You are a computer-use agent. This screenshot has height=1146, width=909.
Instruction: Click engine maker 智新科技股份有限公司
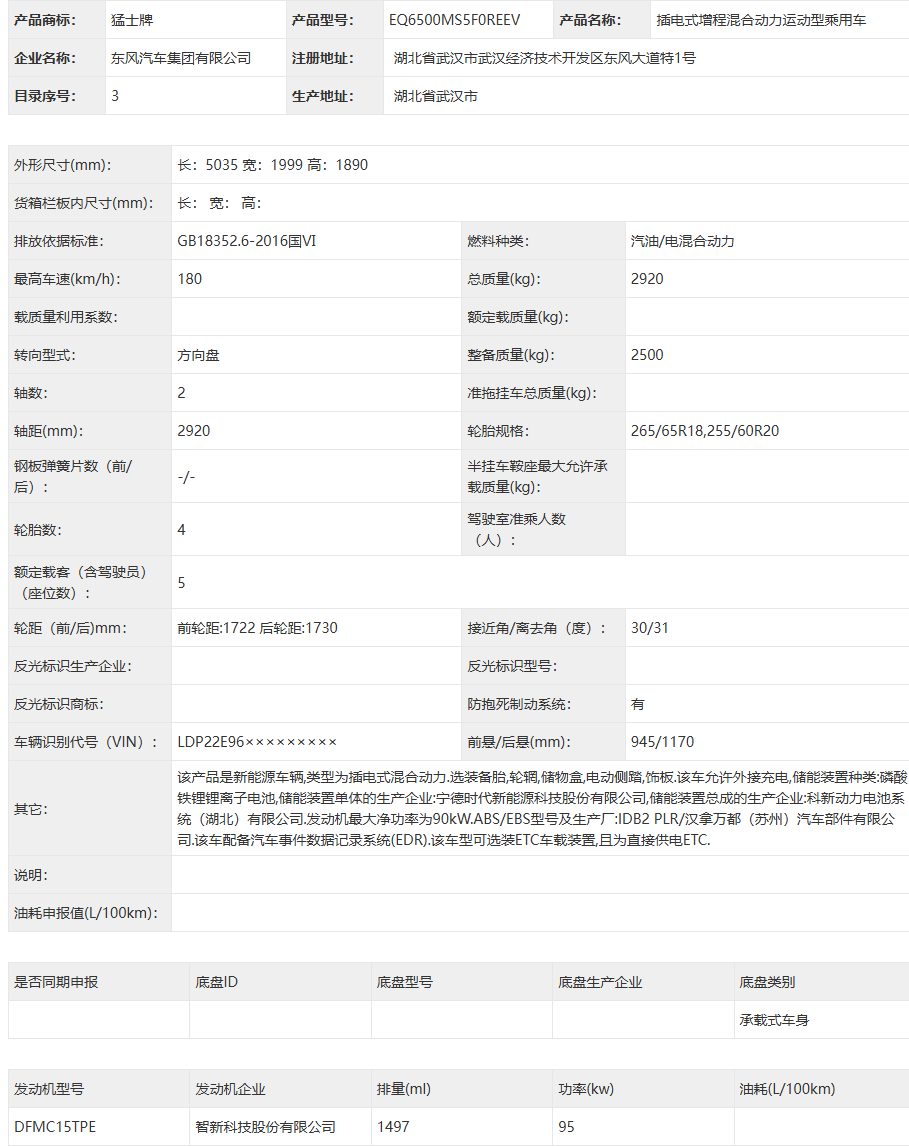click(x=266, y=1127)
